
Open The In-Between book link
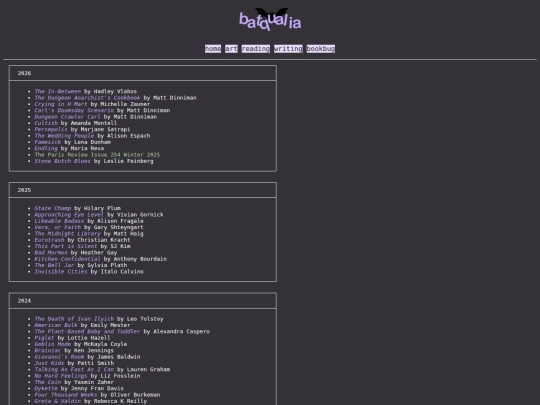pos(58,91)
